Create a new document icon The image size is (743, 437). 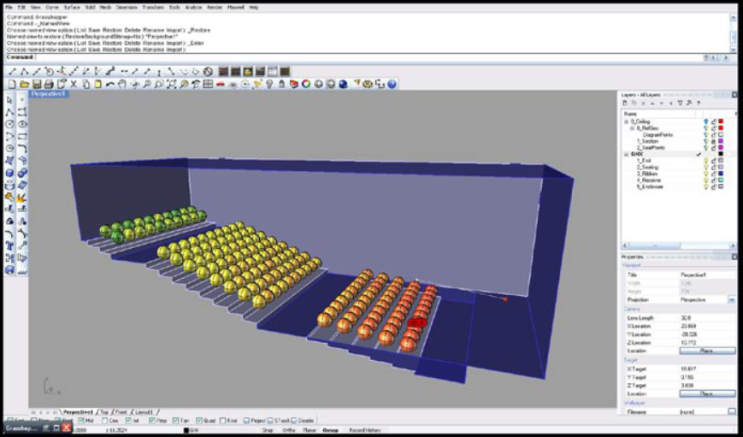[12, 84]
